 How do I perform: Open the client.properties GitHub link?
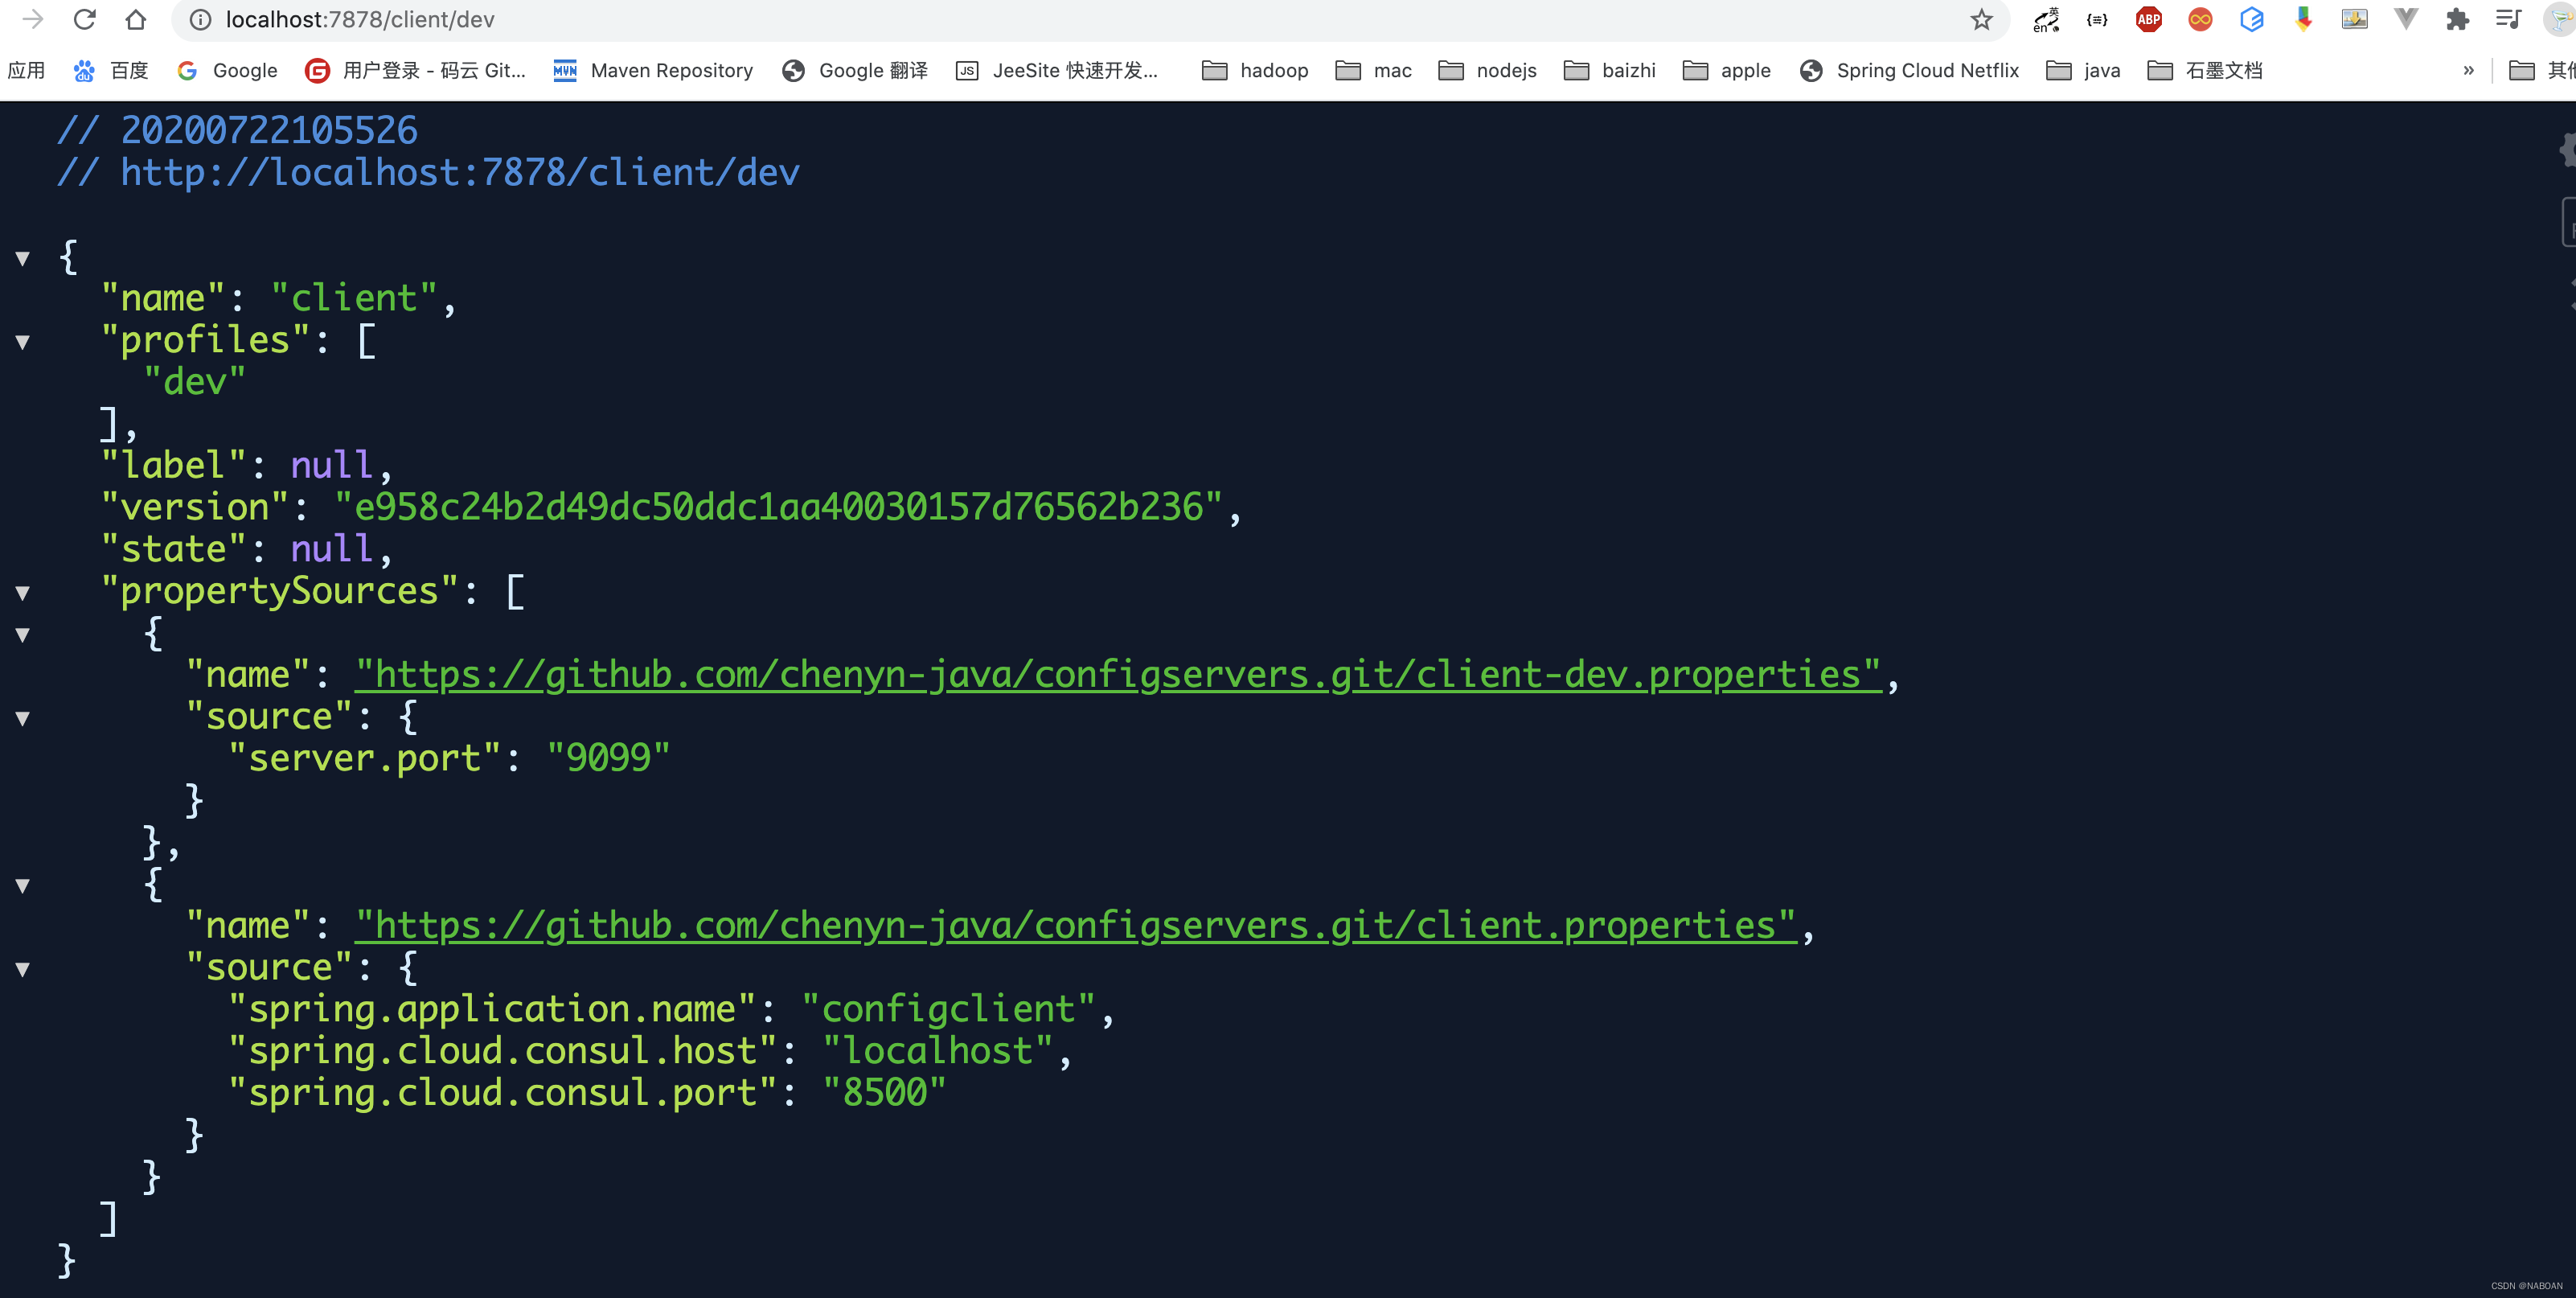pyautogui.click(x=1076, y=926)
